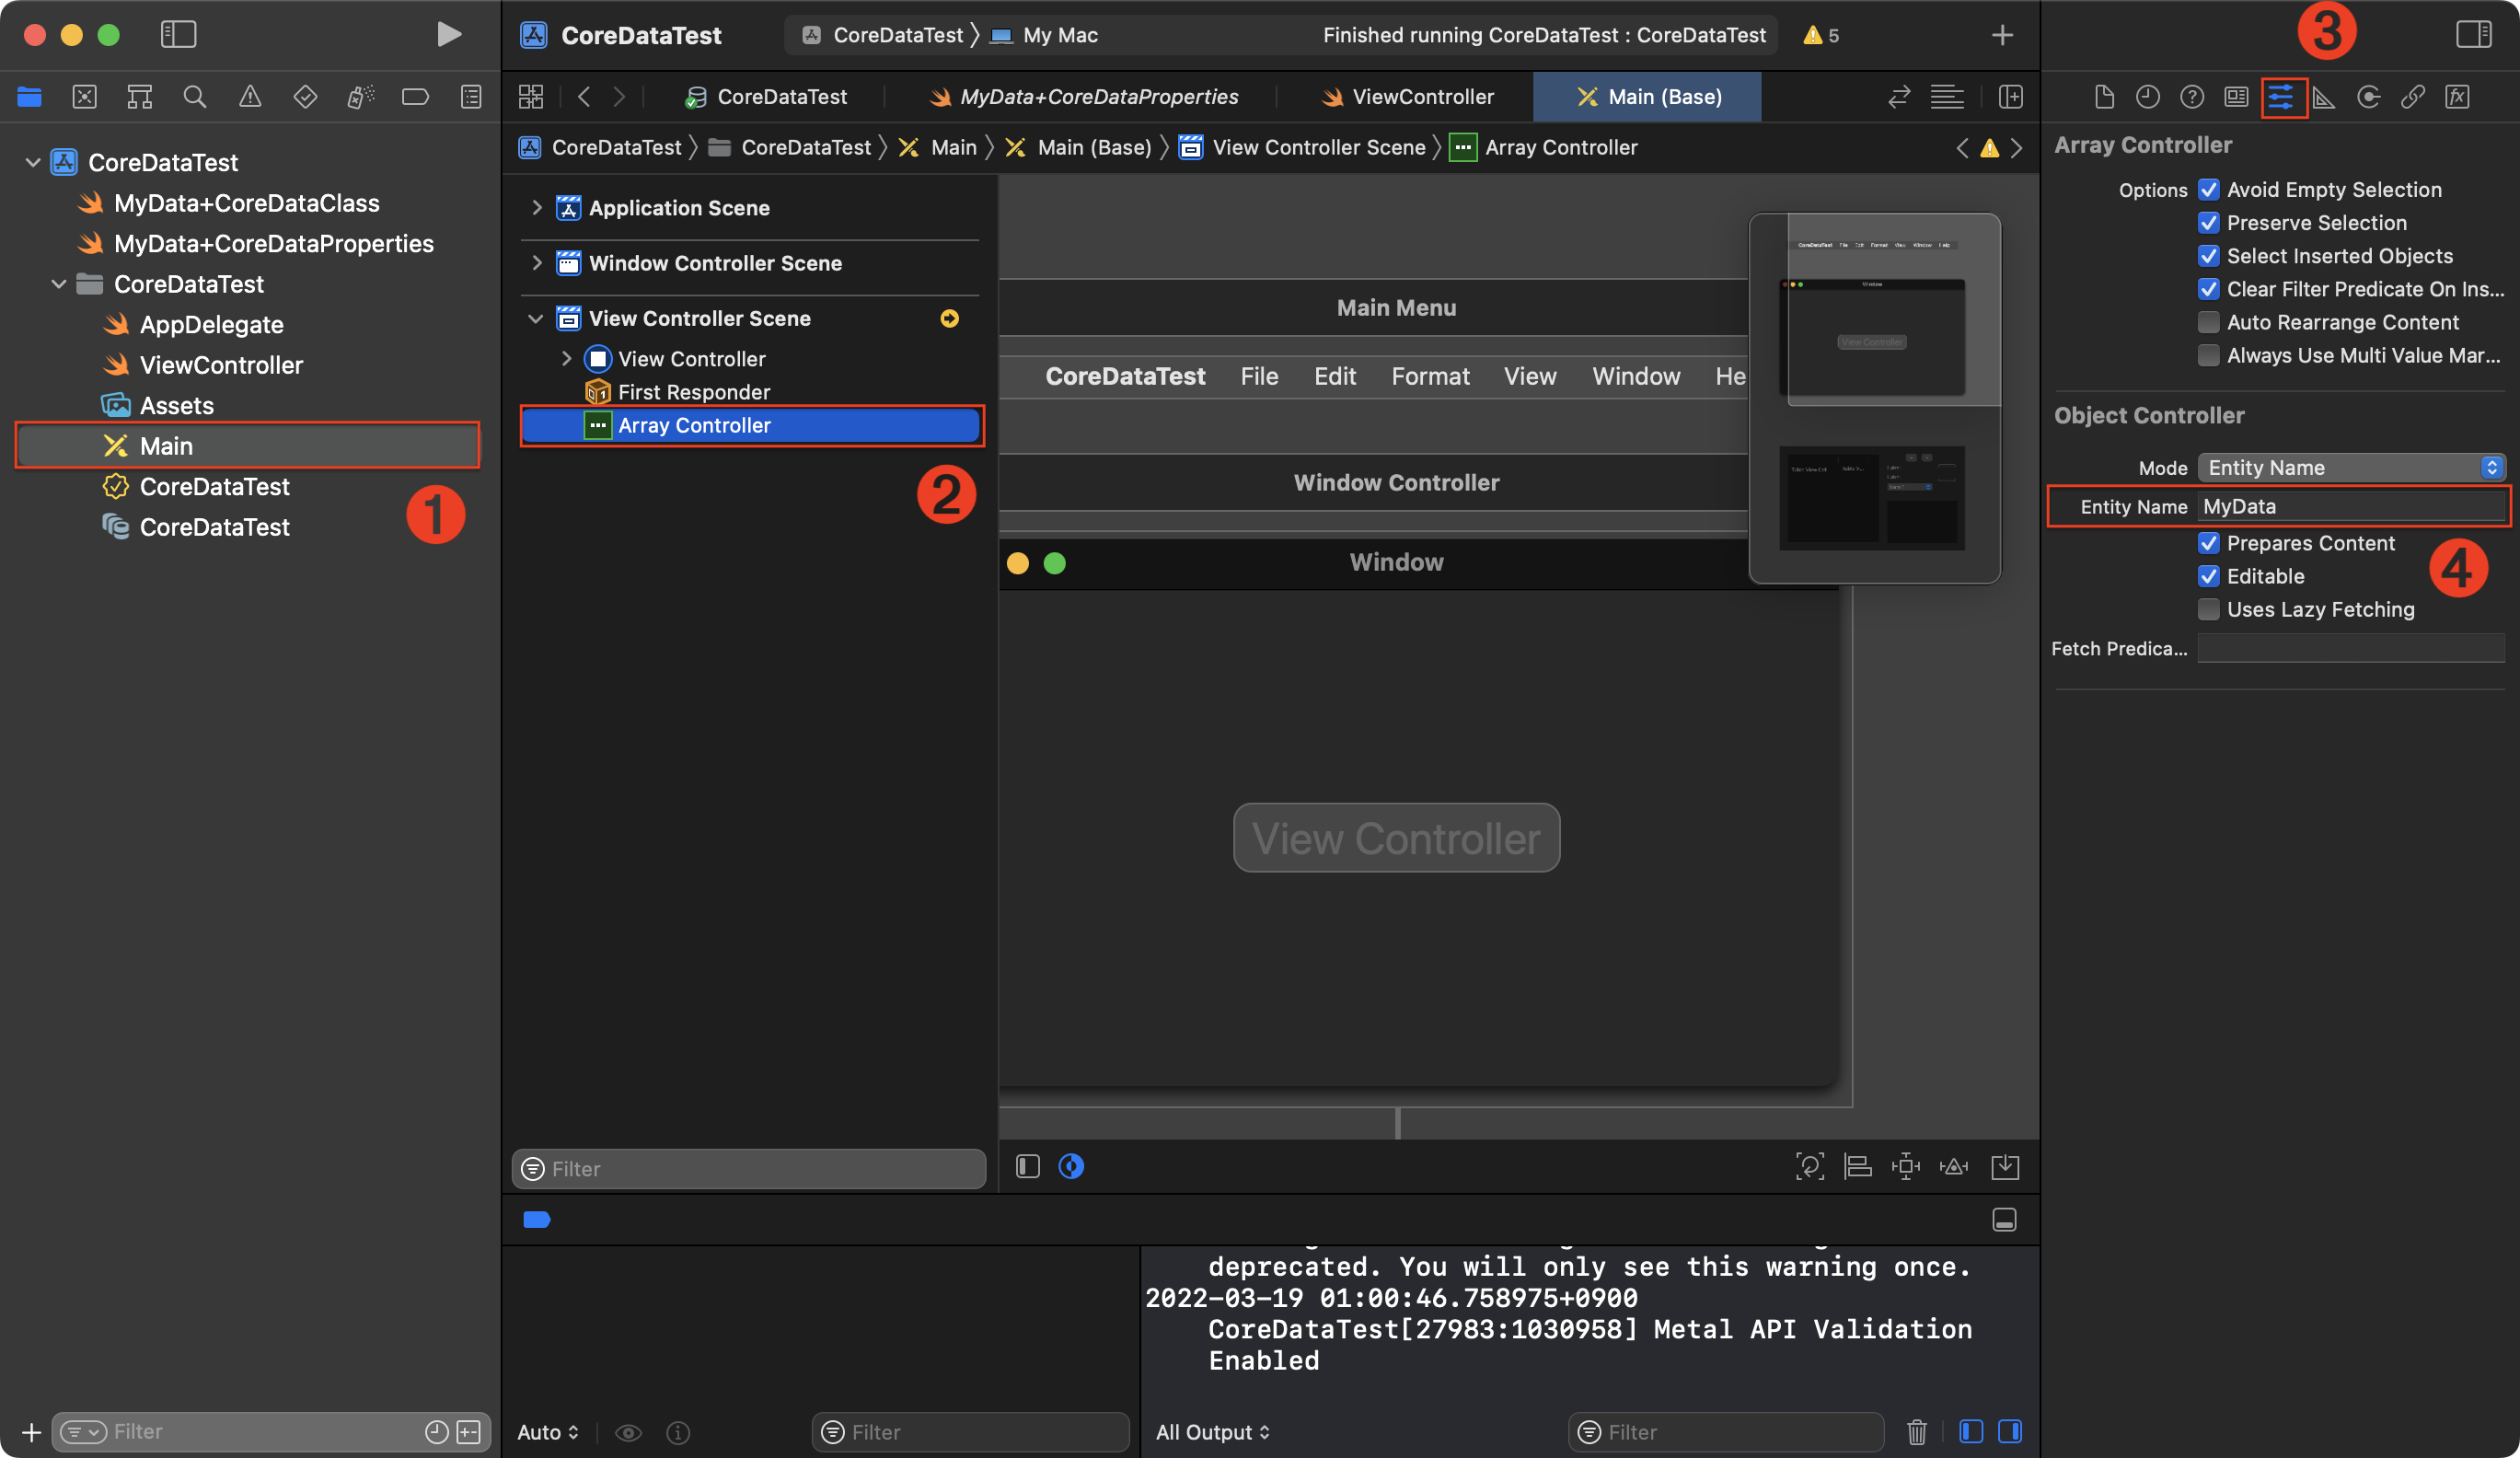Open the All Output console selector
The width and height of the screenshot is (2520, 1458).
1212,1431
